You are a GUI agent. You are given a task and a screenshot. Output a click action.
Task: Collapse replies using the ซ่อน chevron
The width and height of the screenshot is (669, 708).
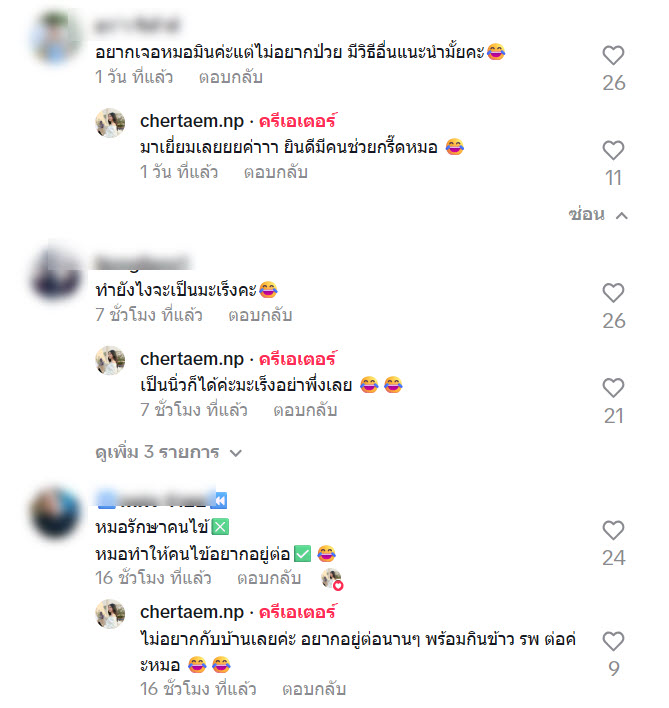[x=598, y=214]
